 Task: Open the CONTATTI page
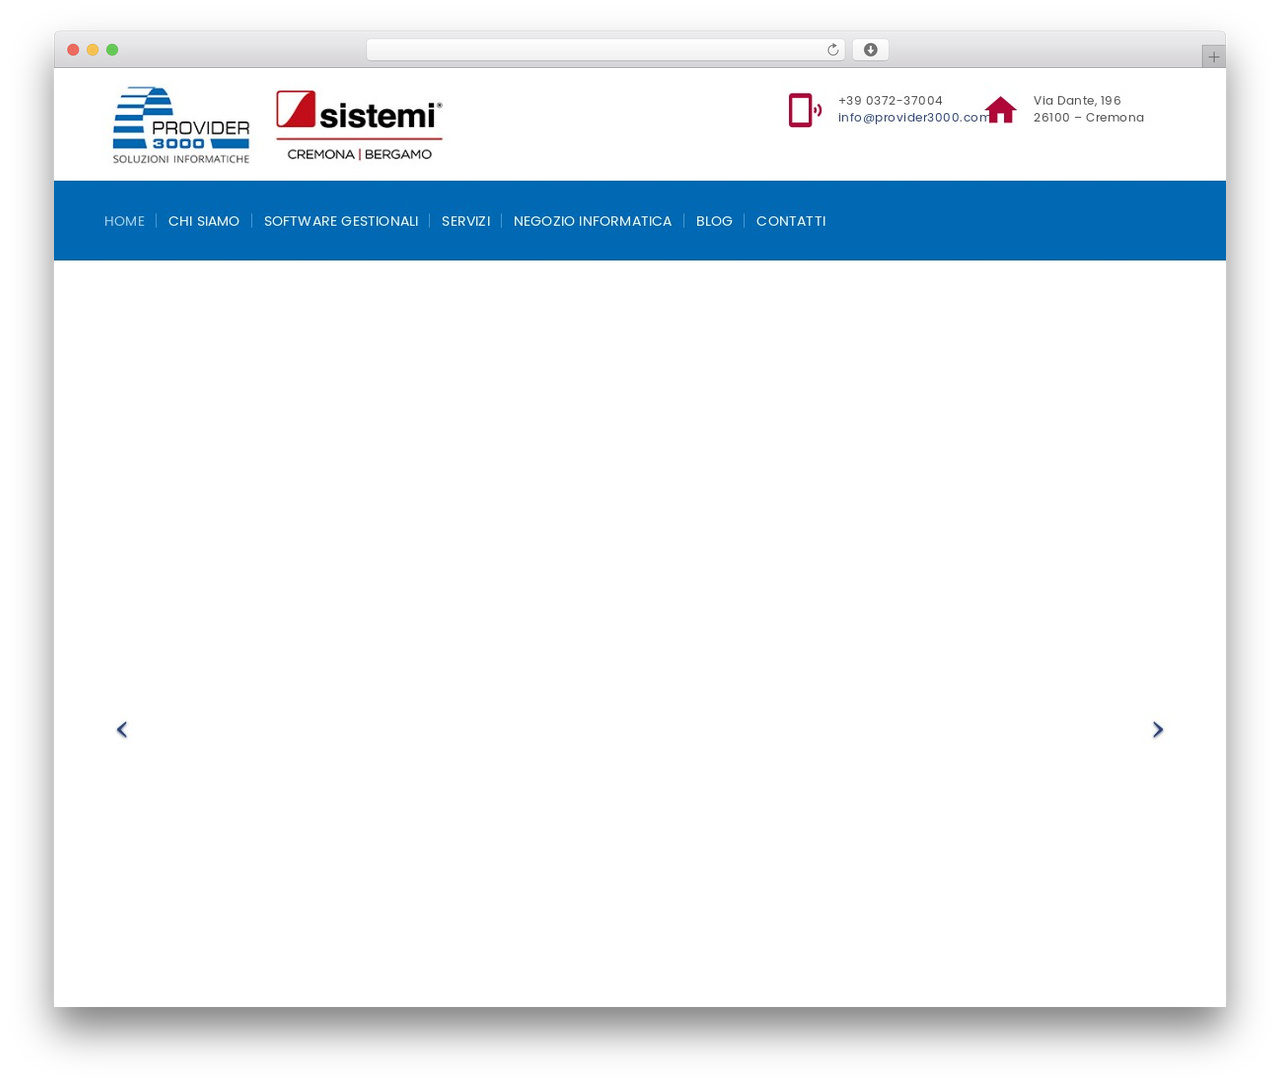click(791, 221)
